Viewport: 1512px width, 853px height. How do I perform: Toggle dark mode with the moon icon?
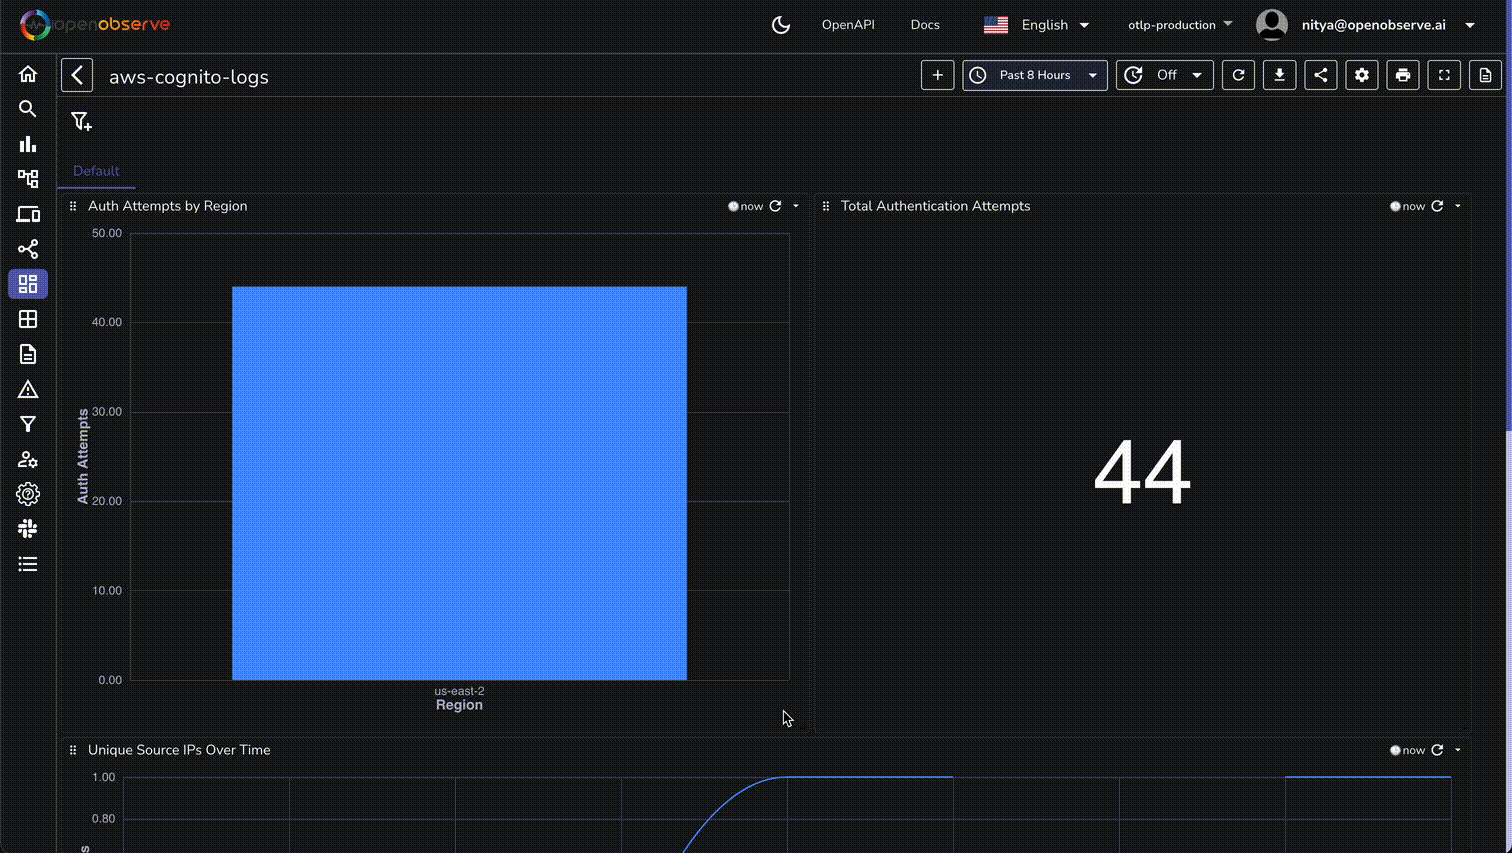[x=781, y=24]
